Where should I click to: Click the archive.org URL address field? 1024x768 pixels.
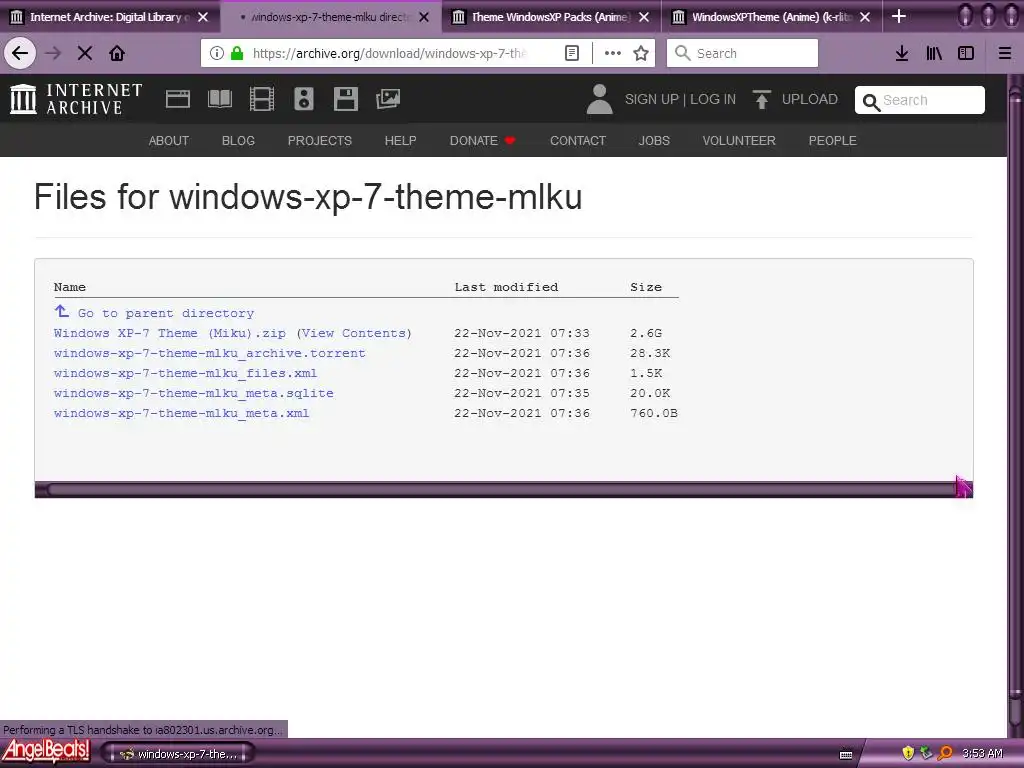click(389, 54)
